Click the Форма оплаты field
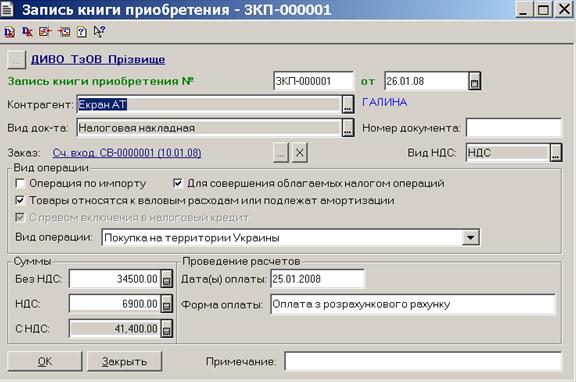 (x=413, y=304)
